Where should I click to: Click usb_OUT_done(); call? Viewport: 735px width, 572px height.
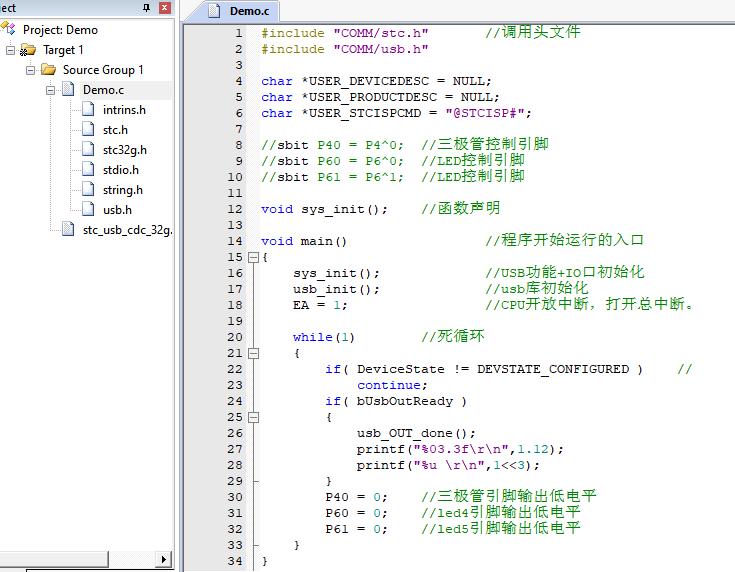coord(416,433)
